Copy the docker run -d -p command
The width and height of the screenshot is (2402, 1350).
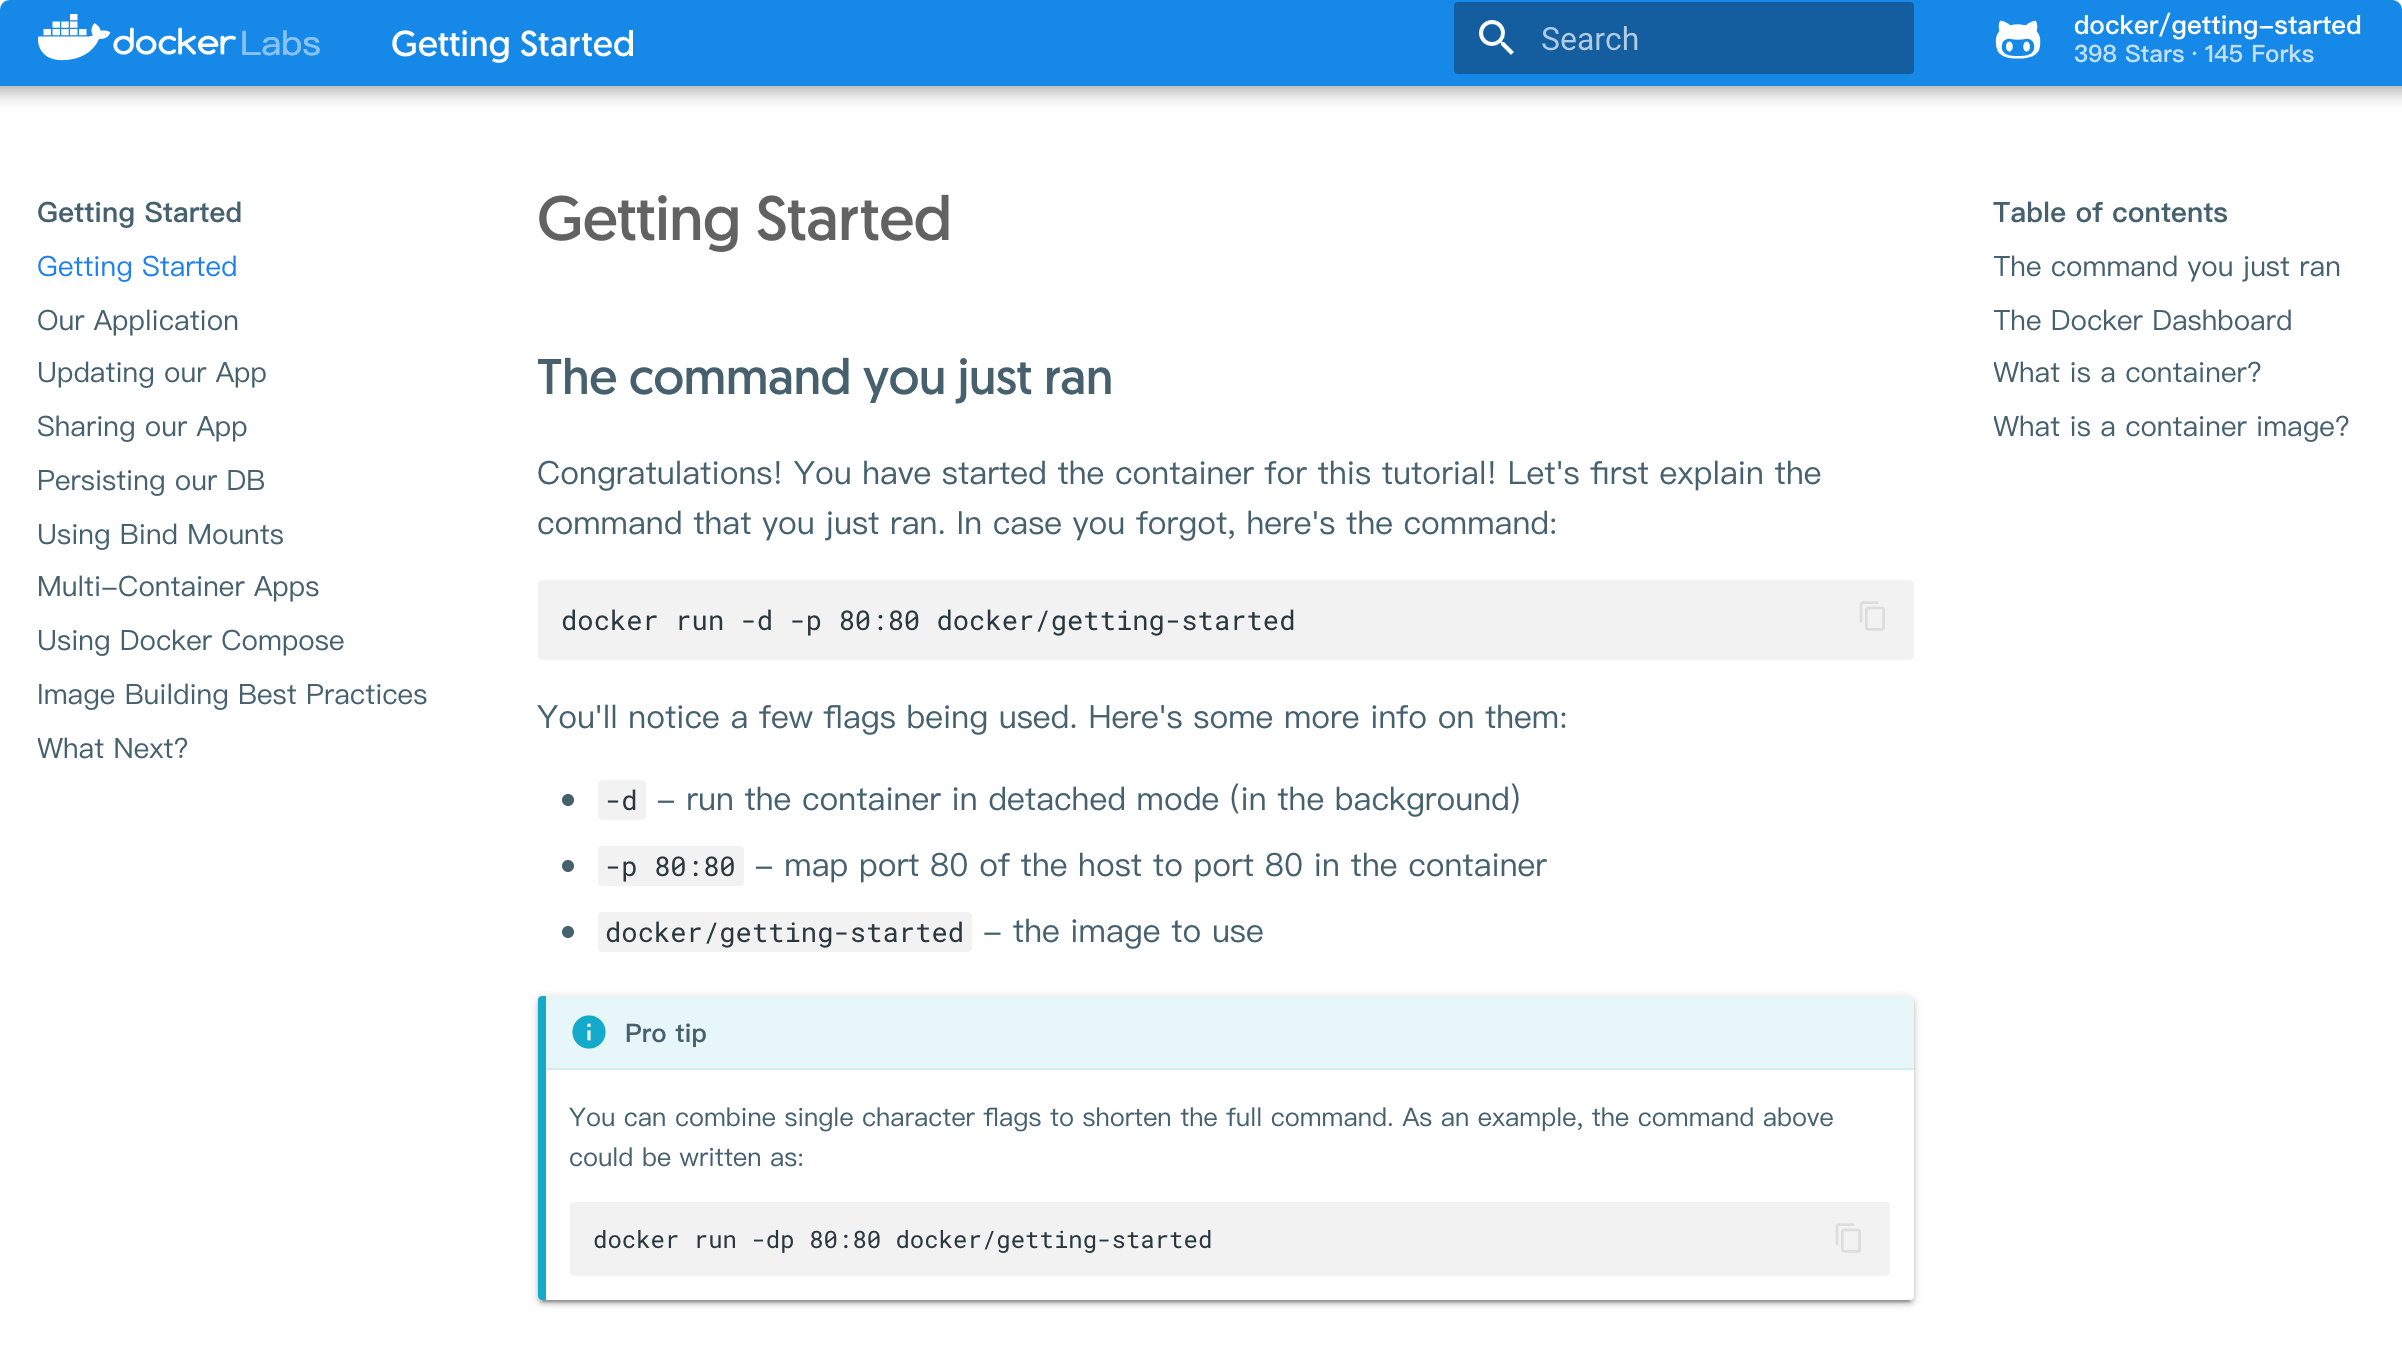tap(1872, 617)
